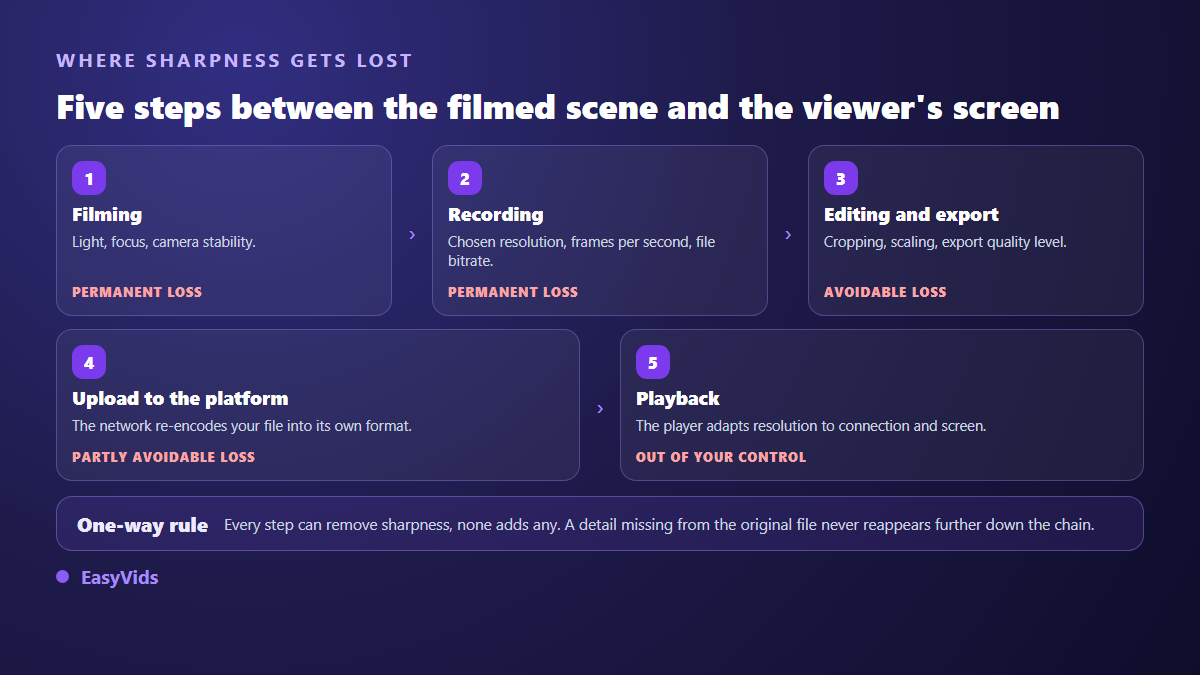1200x675 pixels.
Task: Click the step 2 number badge
Action: [465, 178]
